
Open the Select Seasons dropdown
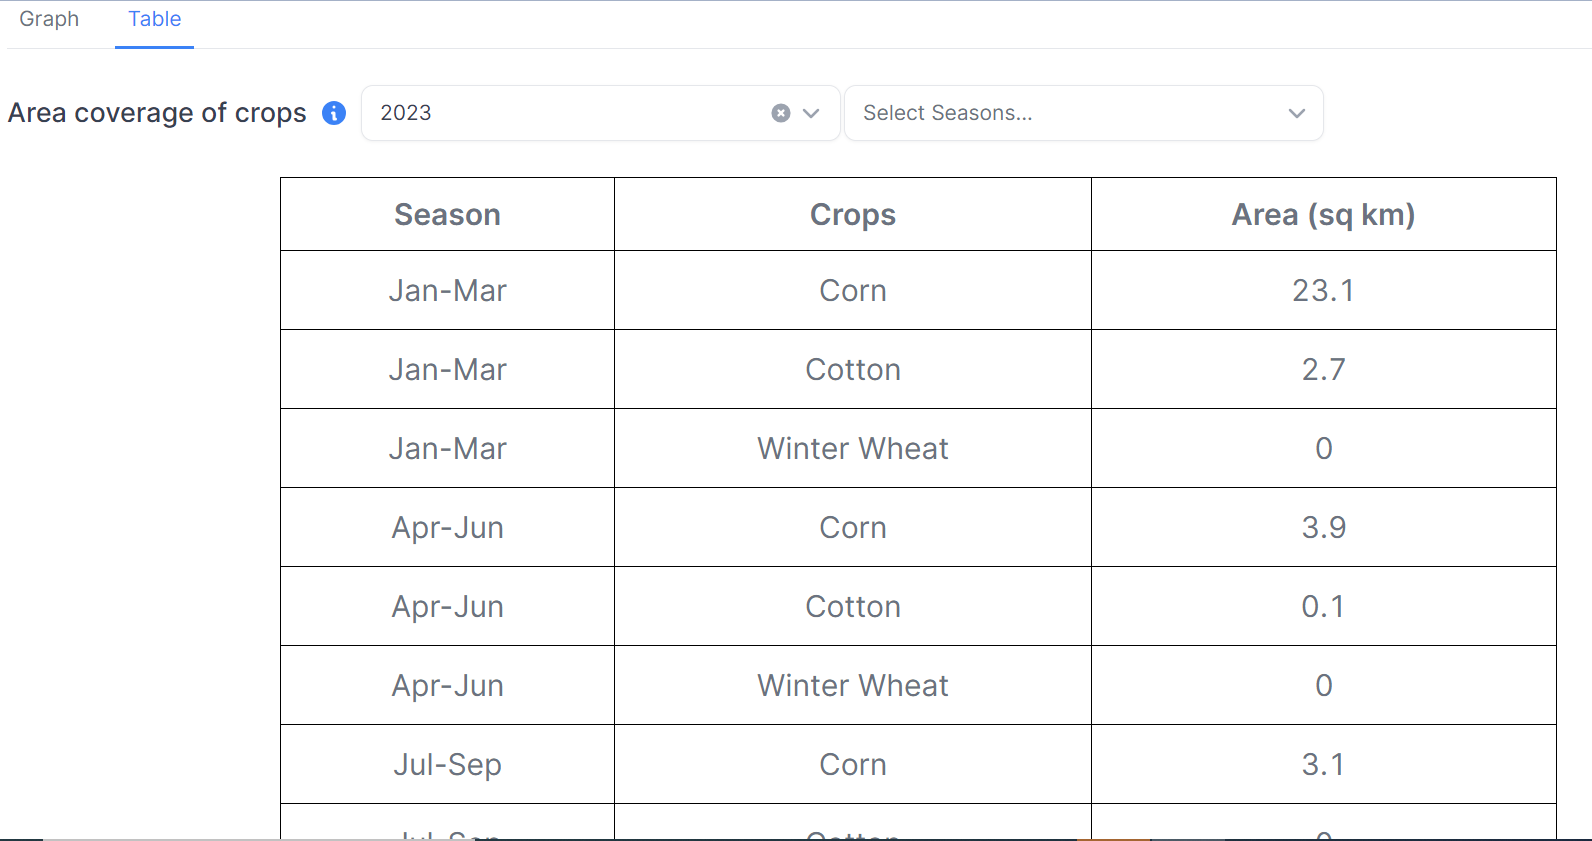[1060, 113]
